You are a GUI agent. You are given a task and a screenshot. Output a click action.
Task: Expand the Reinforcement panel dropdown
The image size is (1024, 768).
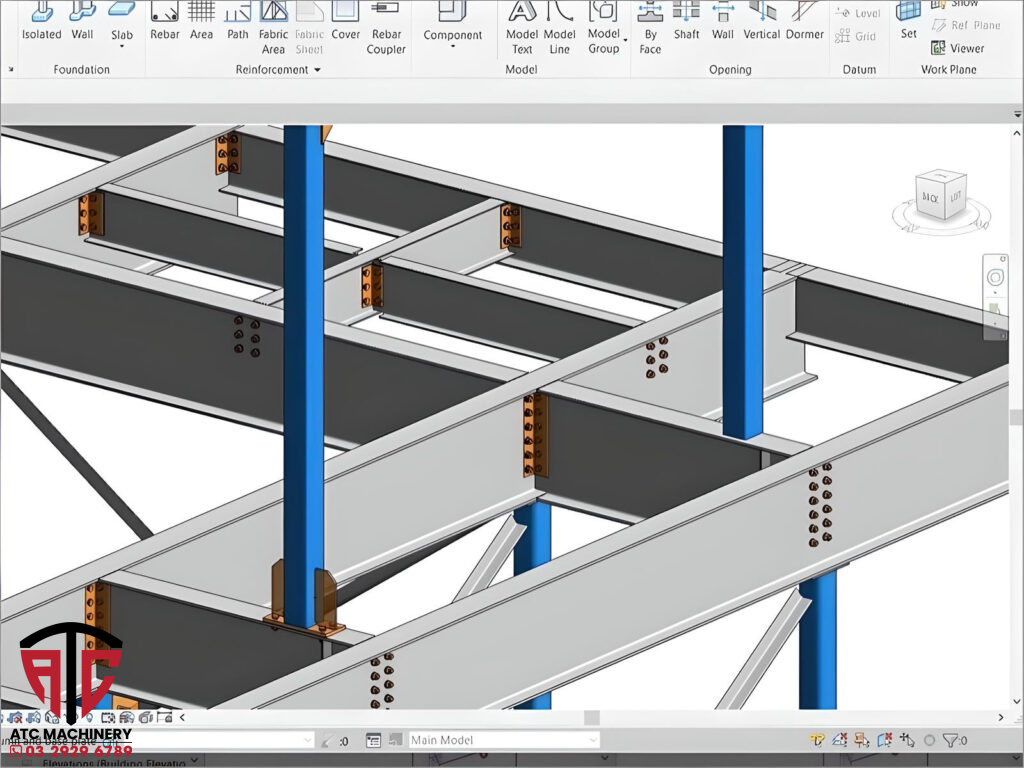(x=317, y=70)
